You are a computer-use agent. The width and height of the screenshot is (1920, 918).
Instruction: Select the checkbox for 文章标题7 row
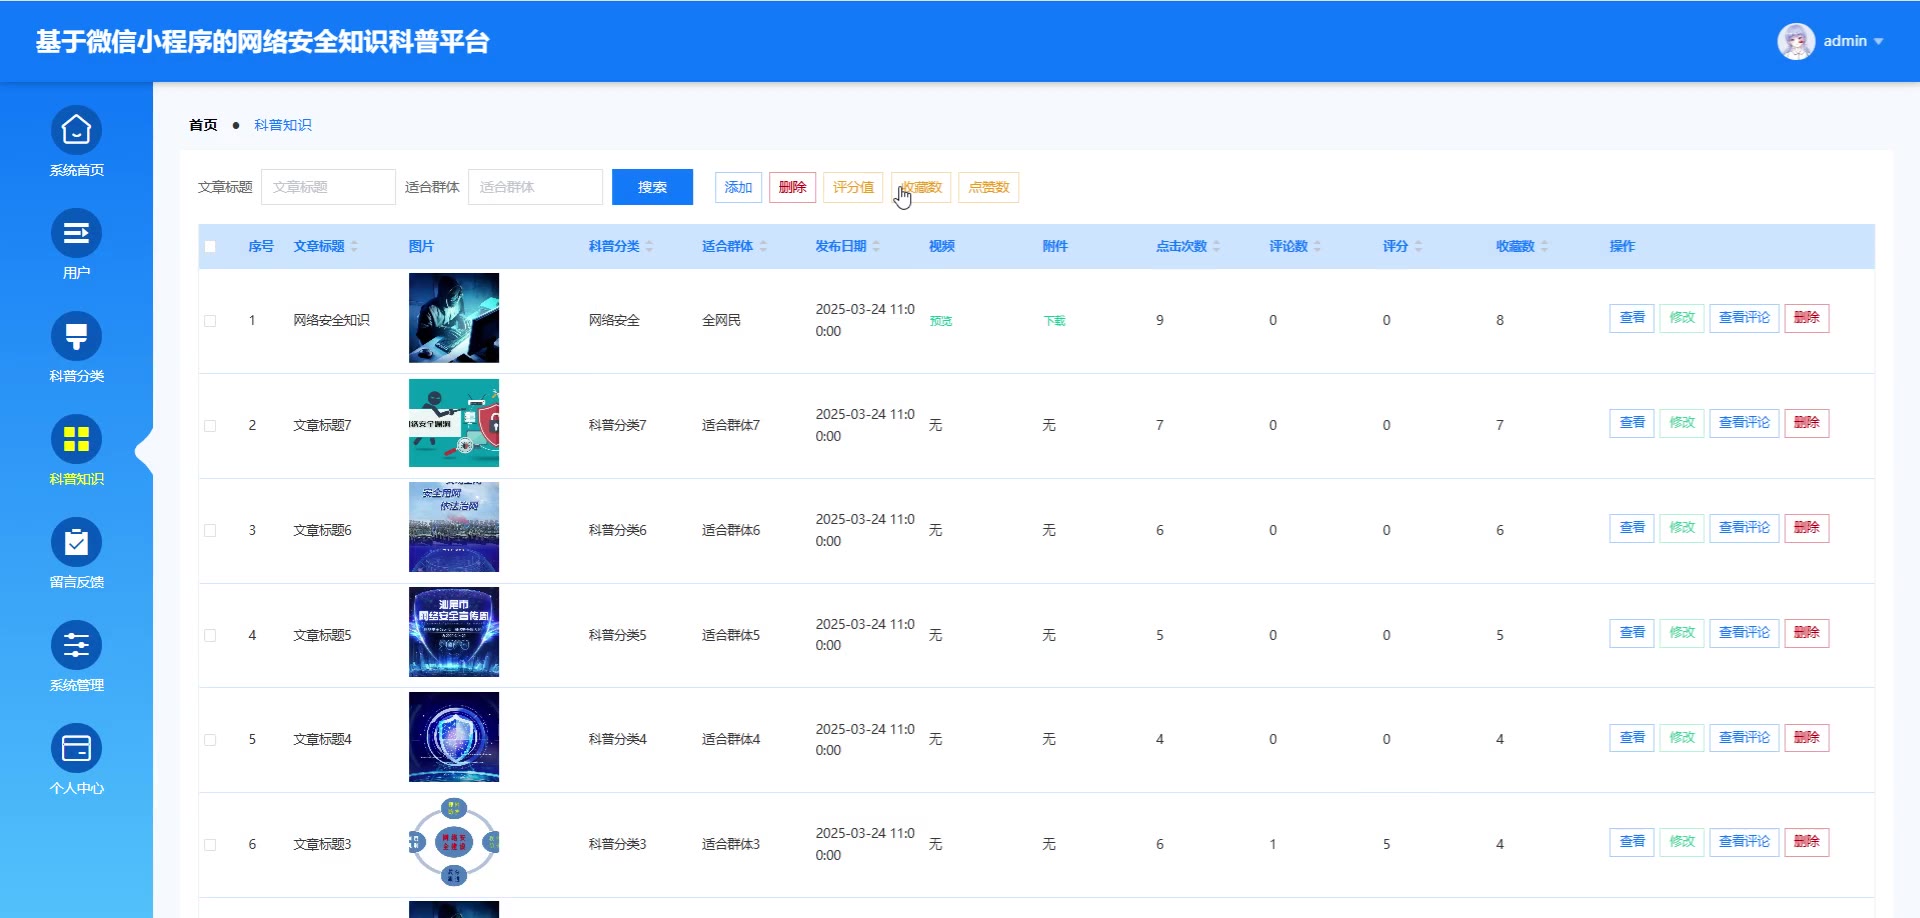[210, 426]
